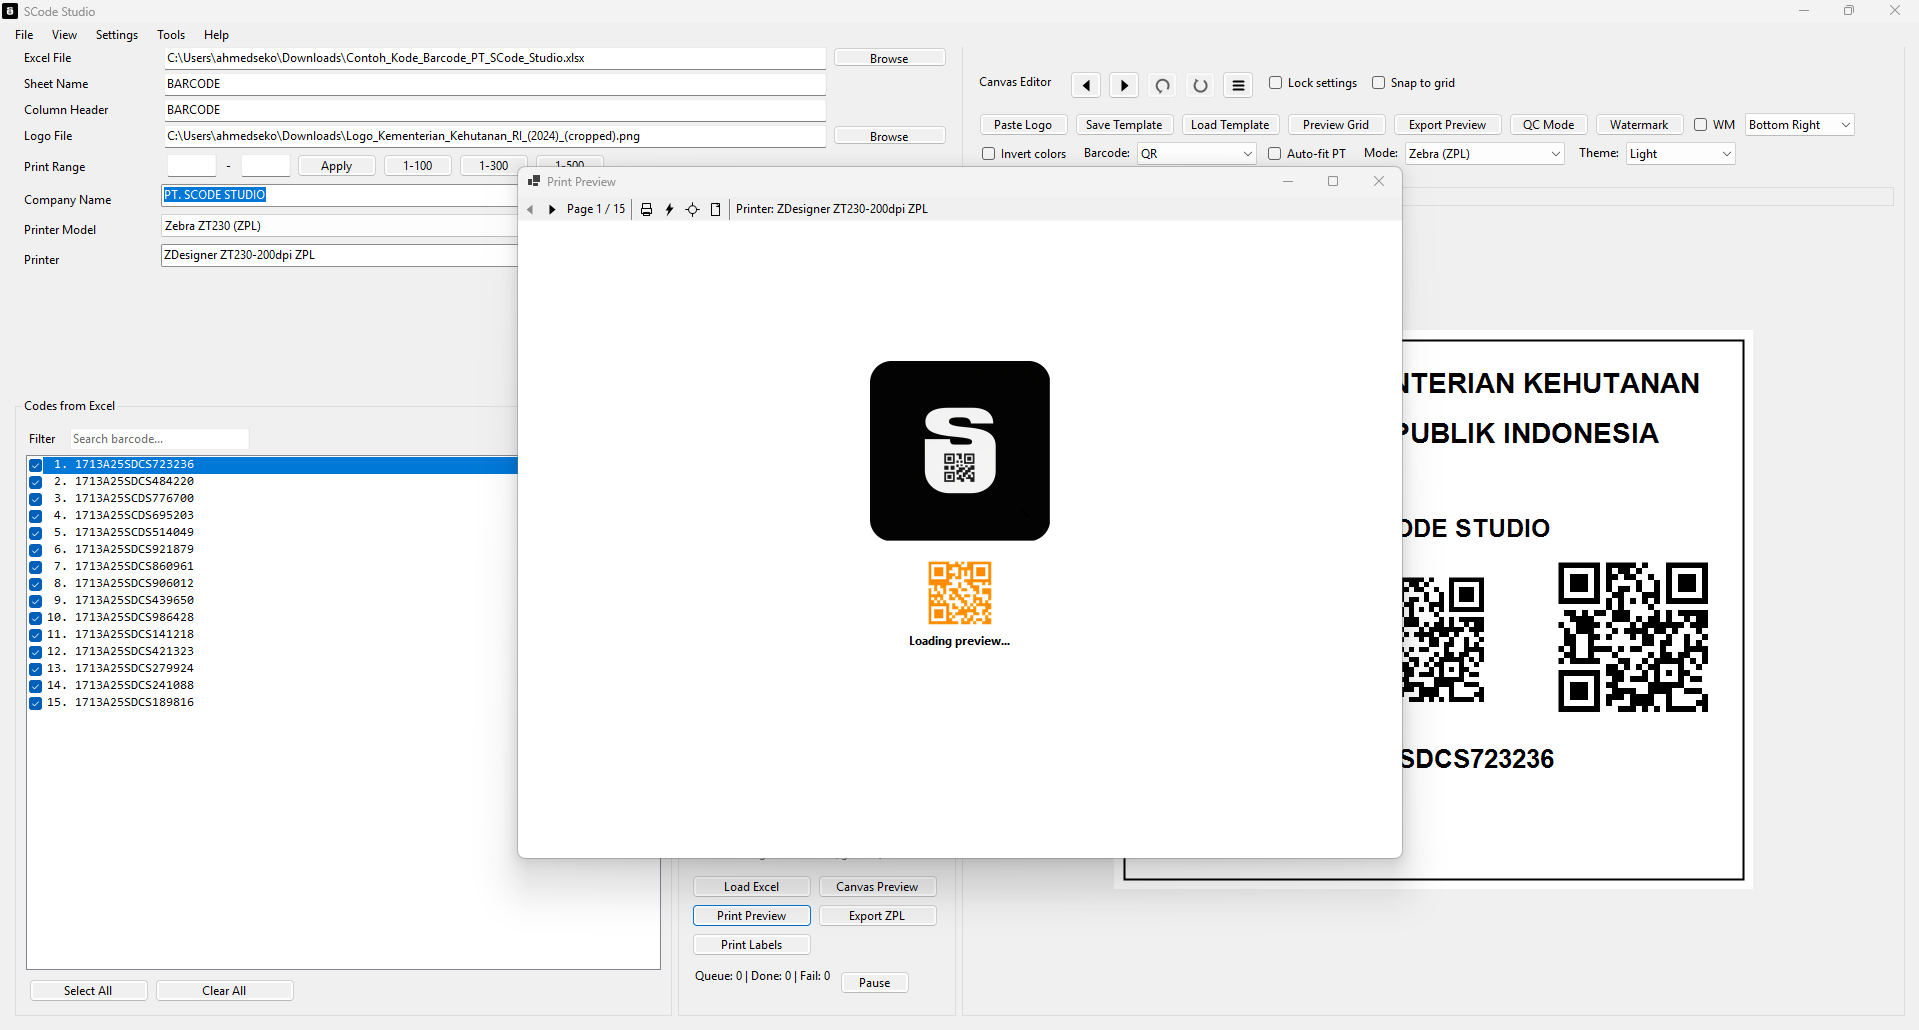1919x1030 pixels.
Task: Click the page icon in Print Preview toolbar
Action: 715,209
